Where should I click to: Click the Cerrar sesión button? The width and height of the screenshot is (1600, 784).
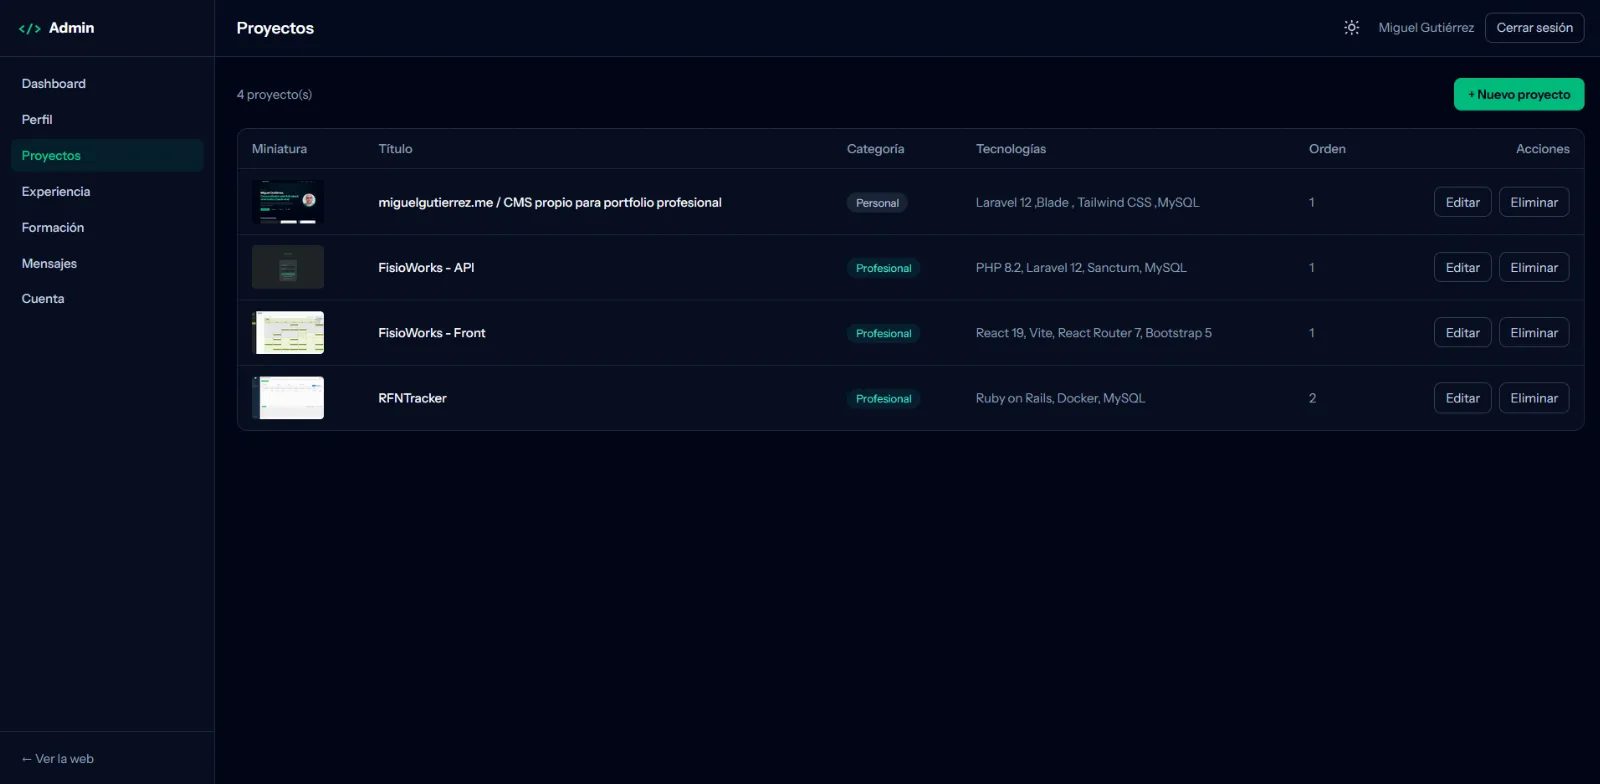pos(1534,28)
